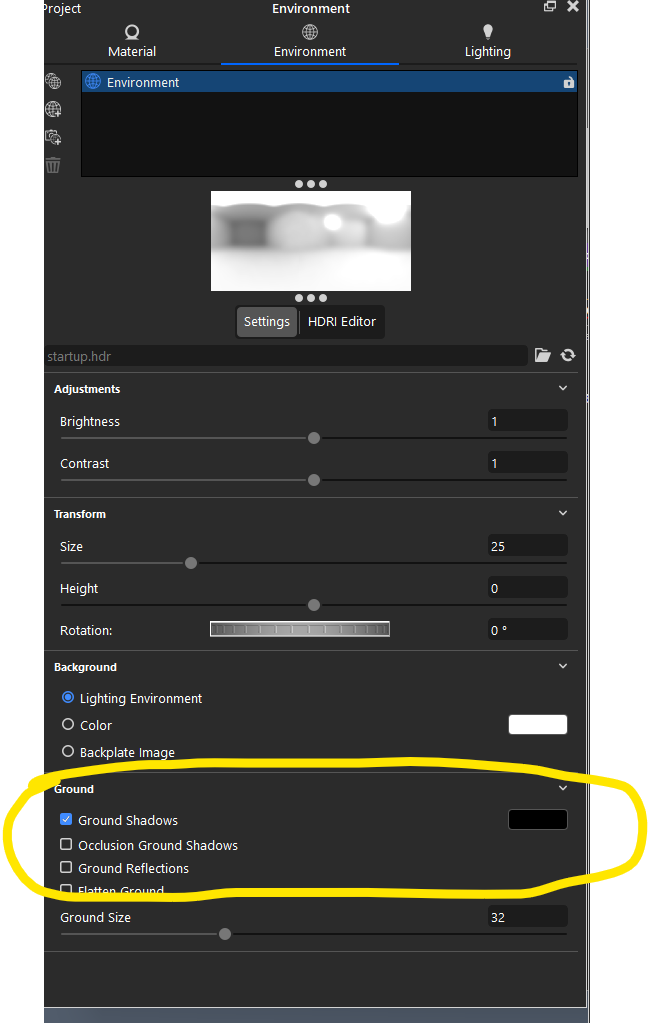Undock the Project panel window
This screenshot has height=1023, width=649.
(x=550, y=7)
